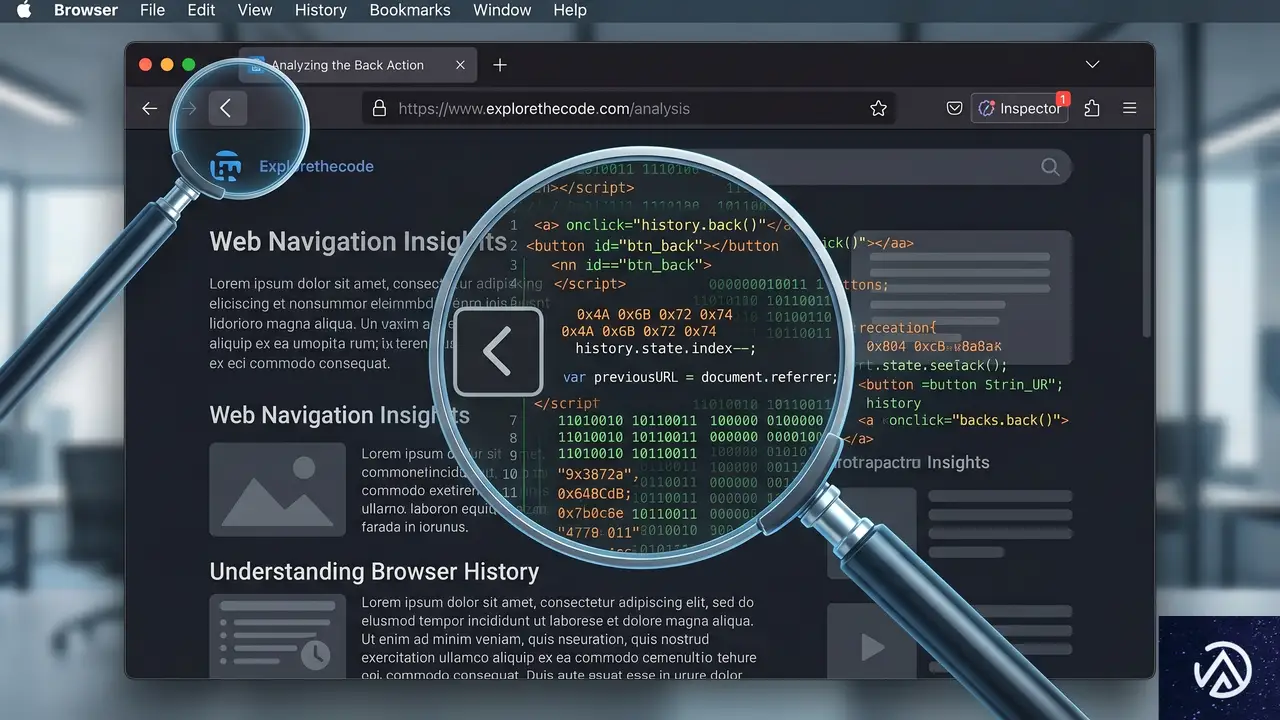Viewport: 1280px width, 720px height.
Task: Click the padlock site security icon
Action: [x=378, y=108]
